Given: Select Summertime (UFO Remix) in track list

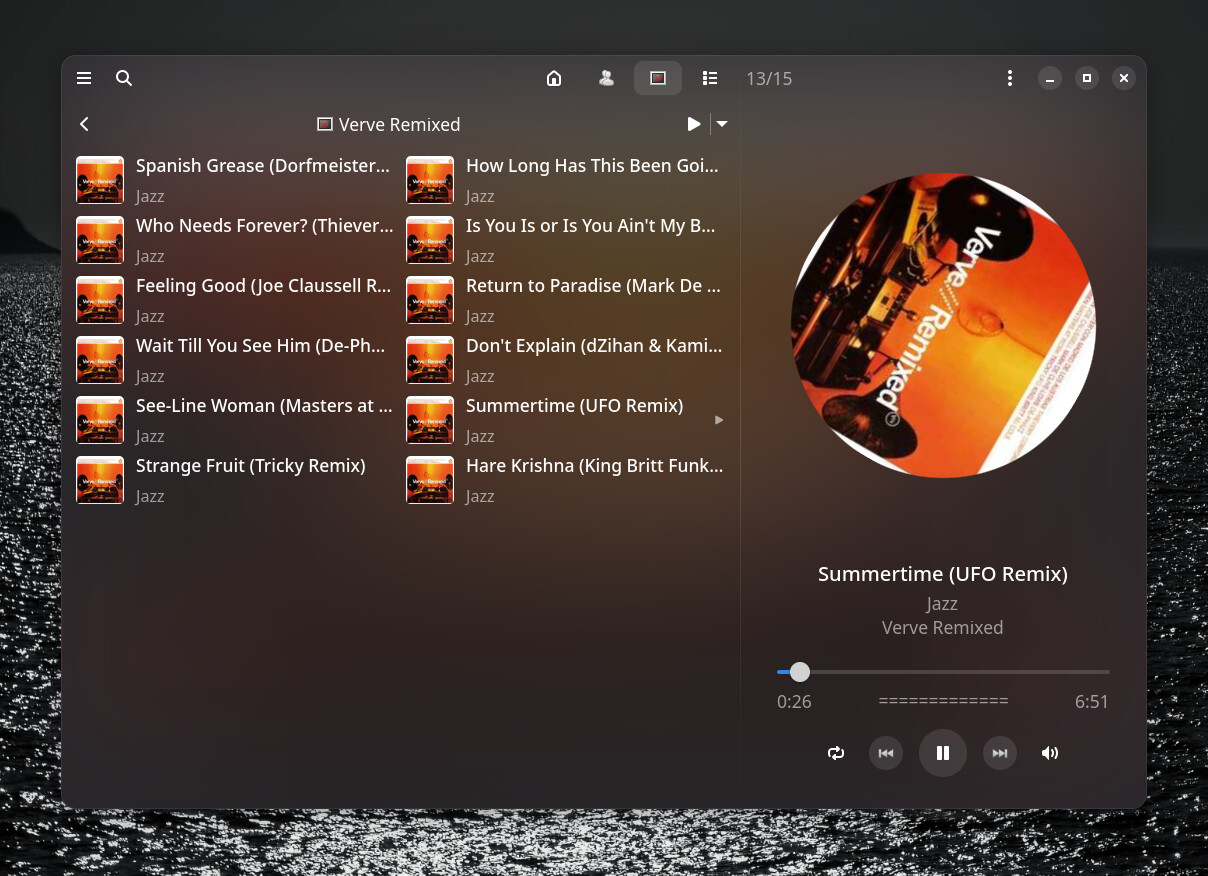Looking at the screenshot, I should tap(565, 420).
